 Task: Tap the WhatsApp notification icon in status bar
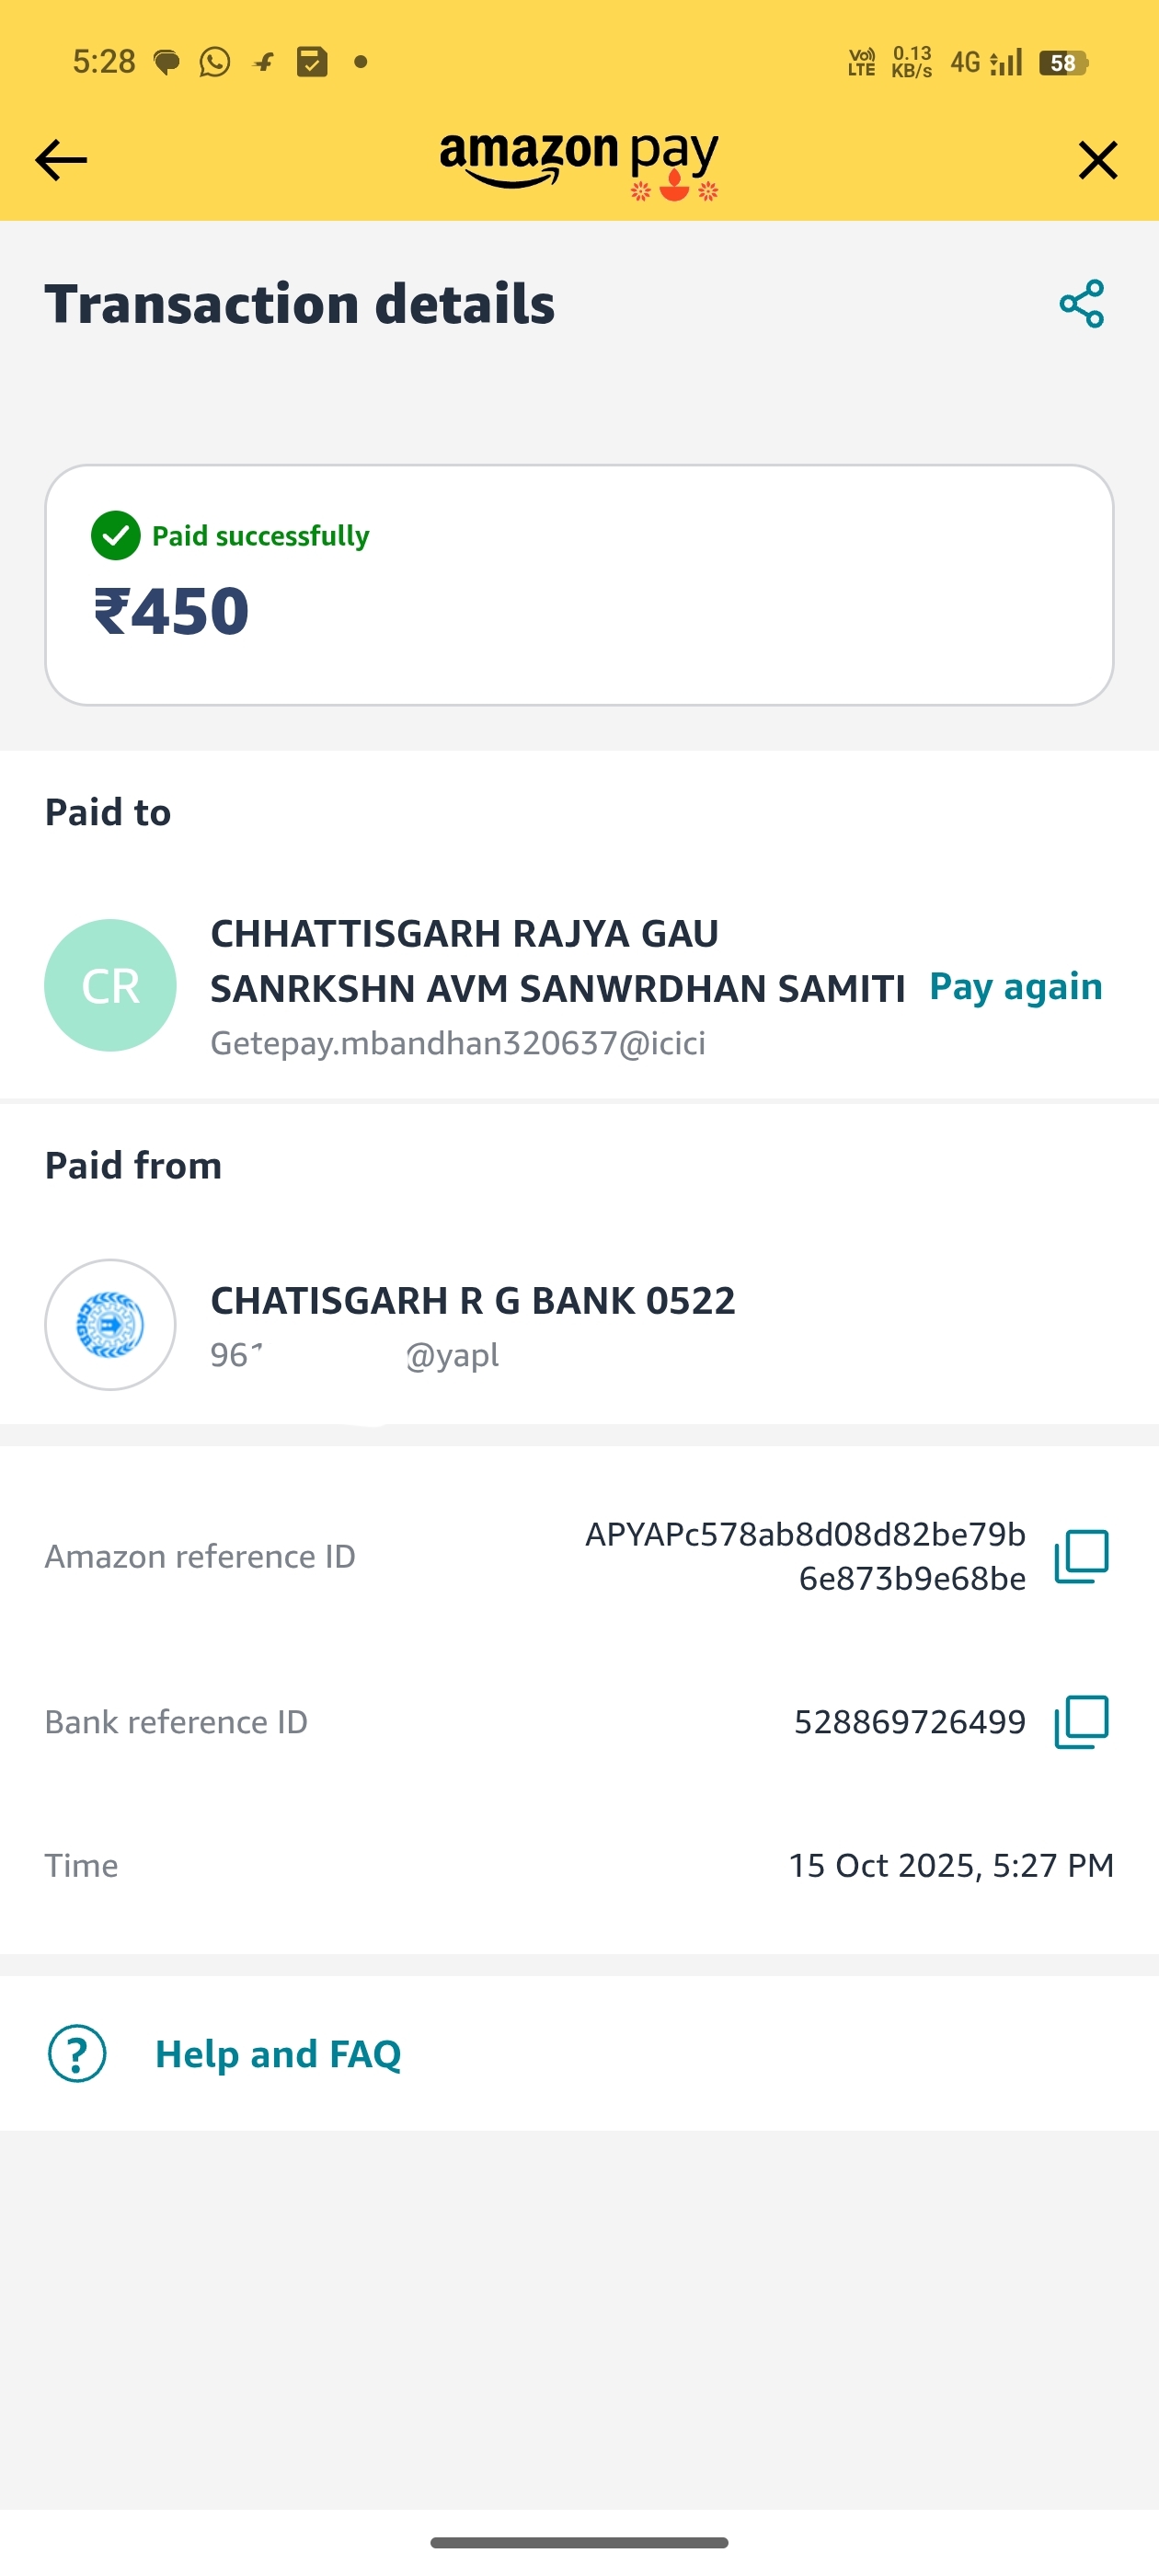pos(214,62)
